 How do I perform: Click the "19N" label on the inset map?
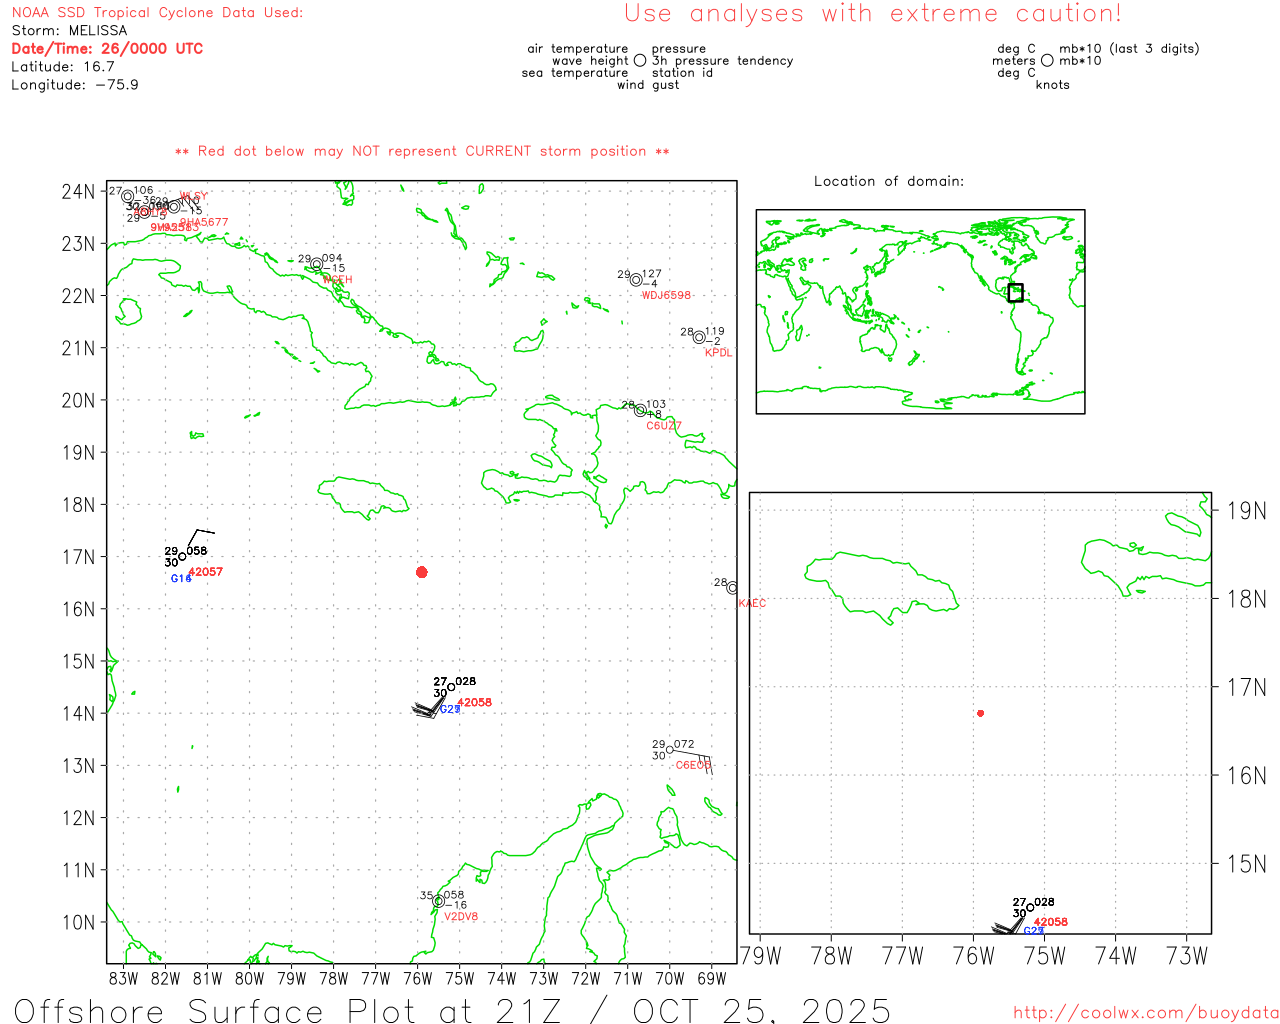(1246, 511)
